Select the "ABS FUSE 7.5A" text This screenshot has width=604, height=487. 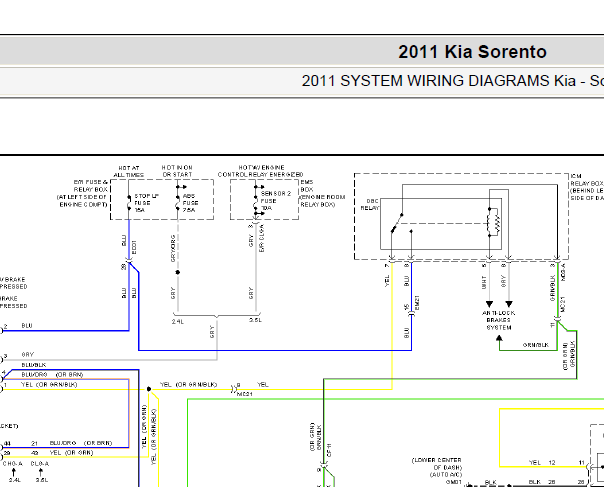(190, 203)
